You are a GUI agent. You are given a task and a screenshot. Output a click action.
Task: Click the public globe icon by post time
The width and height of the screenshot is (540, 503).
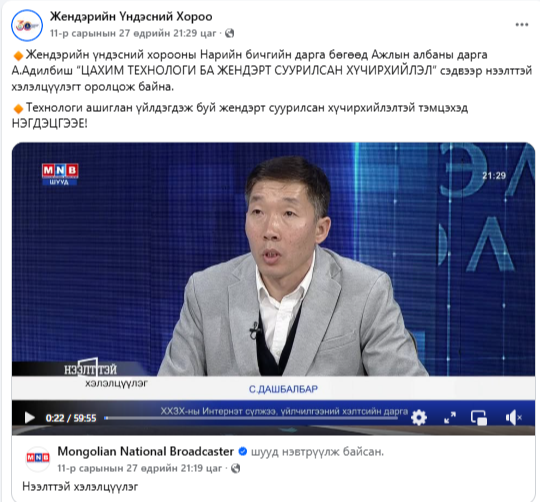230,33
